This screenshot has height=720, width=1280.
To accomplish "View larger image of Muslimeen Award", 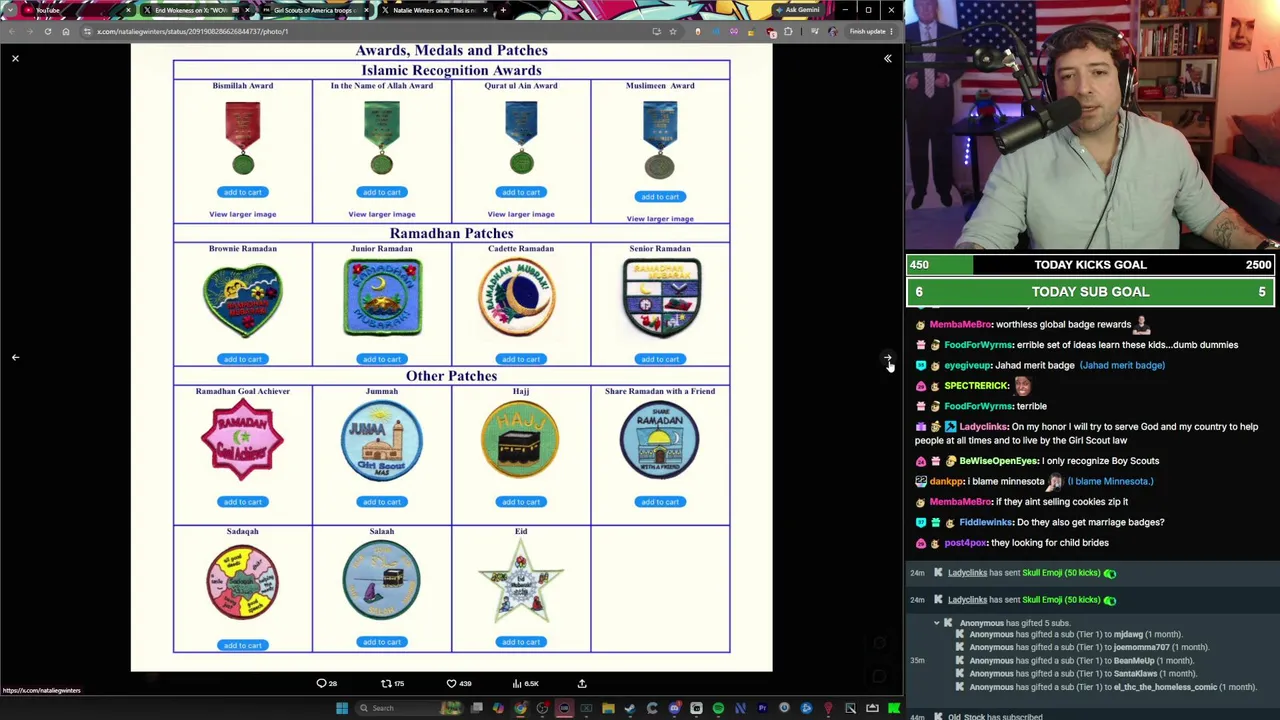I will coord(659,218).
